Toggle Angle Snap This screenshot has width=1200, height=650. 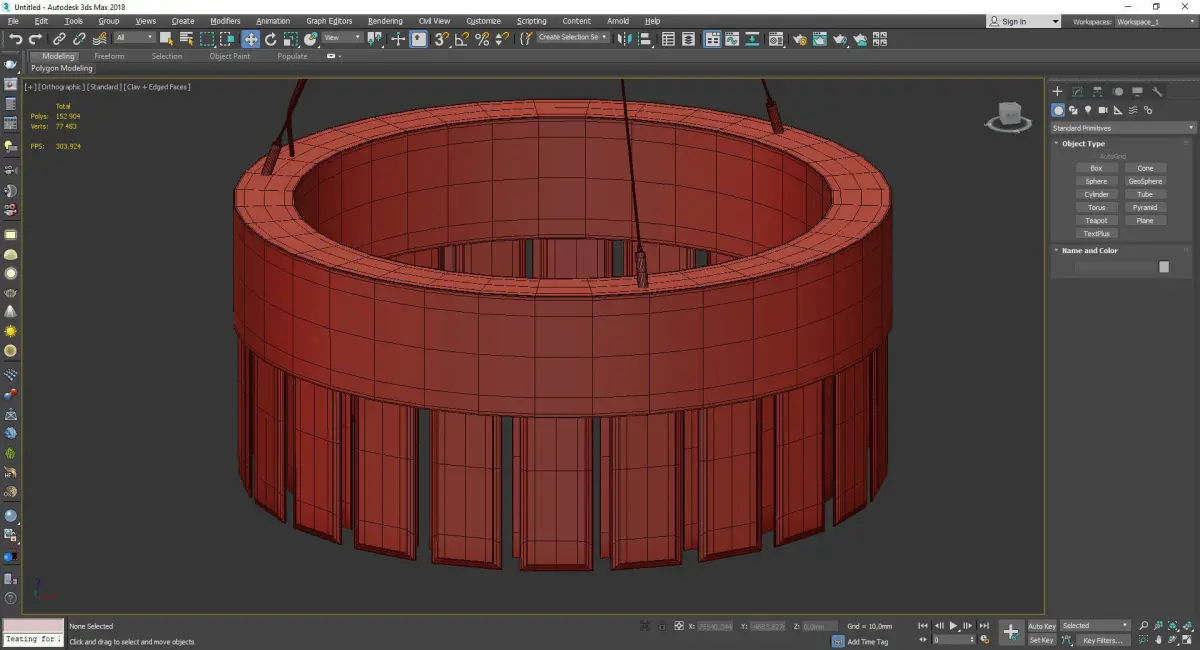tap(461, 39)
